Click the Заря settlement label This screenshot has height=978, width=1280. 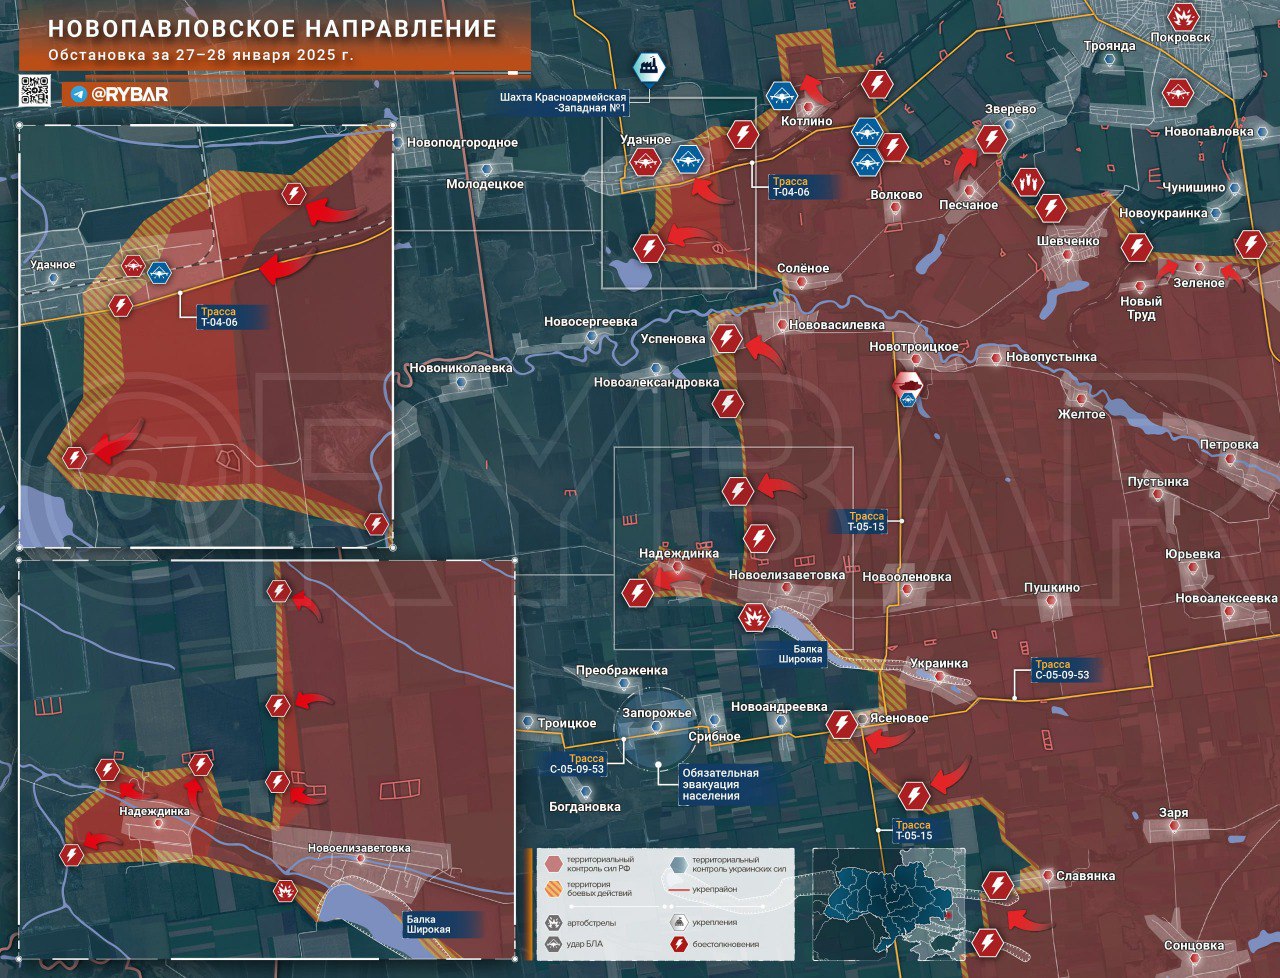pos(1174,813)
